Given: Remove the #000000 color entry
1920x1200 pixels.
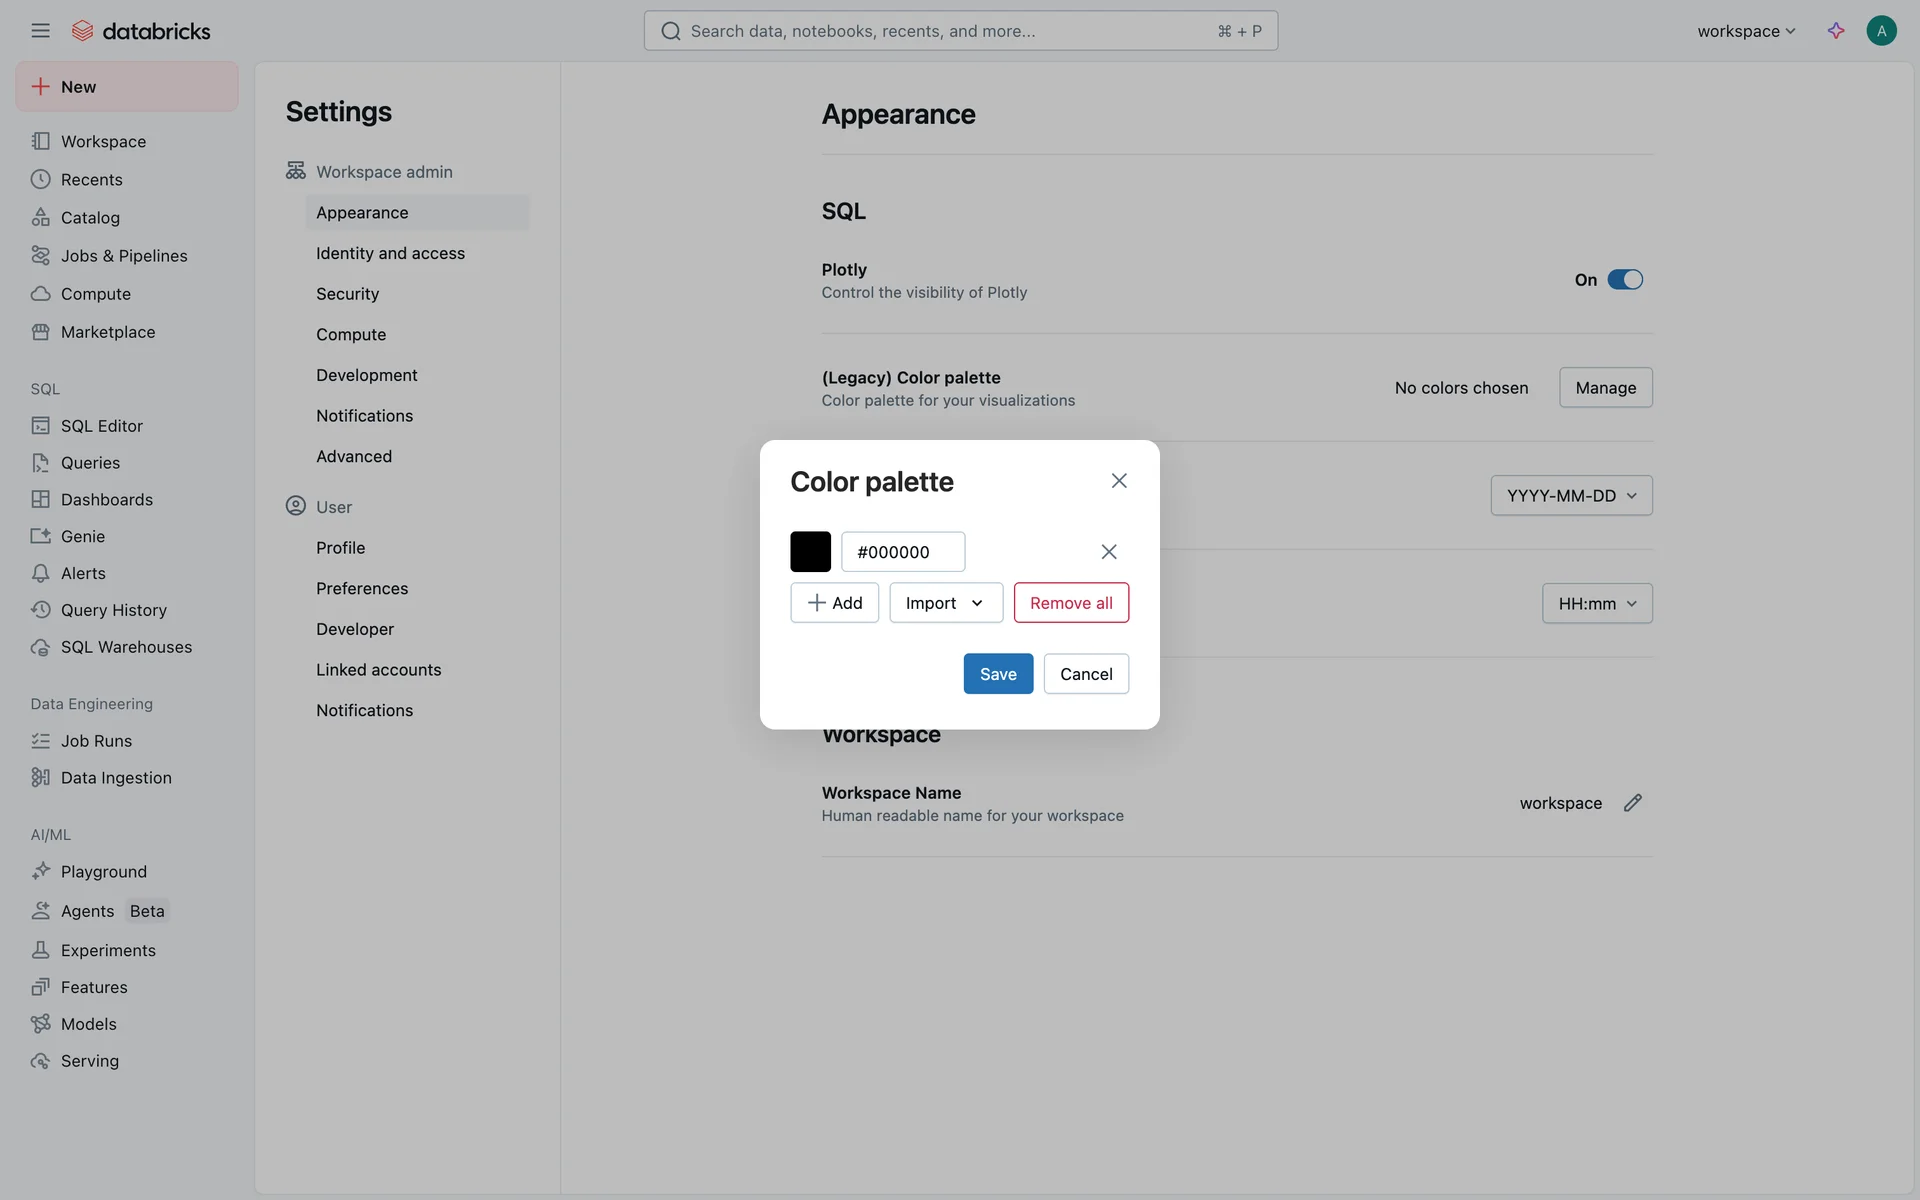Looking at the screenshot, I should click(x=1108, y=552).
